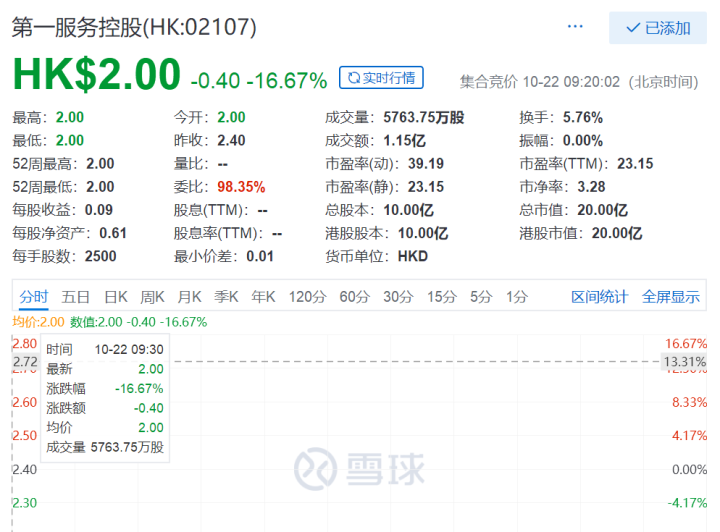Select the 1分 chart tab
The width and height of the screenshot is (720, 532).
pos(517,297)
